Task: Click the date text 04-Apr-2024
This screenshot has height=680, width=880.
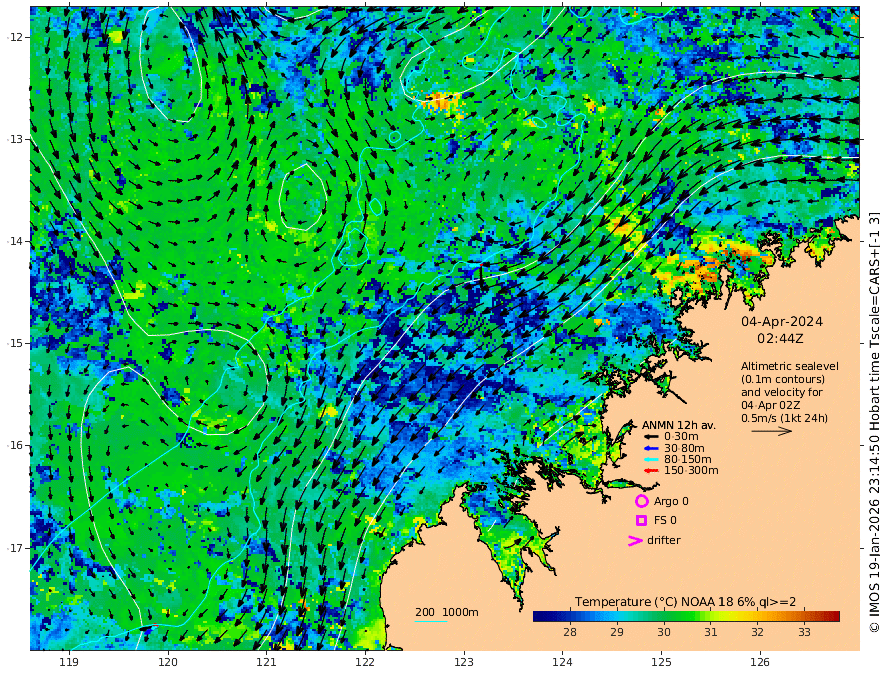Action: pos(782,322)
